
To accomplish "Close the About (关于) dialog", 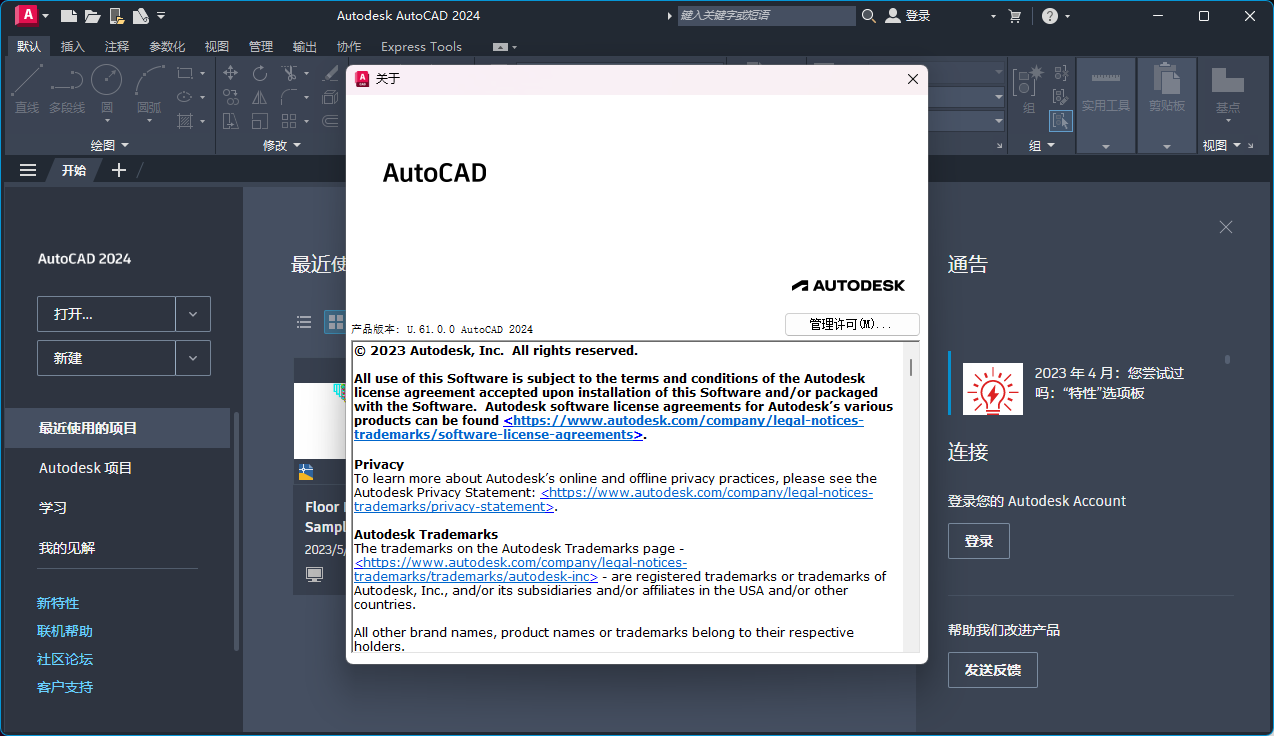I will (912, 79).
